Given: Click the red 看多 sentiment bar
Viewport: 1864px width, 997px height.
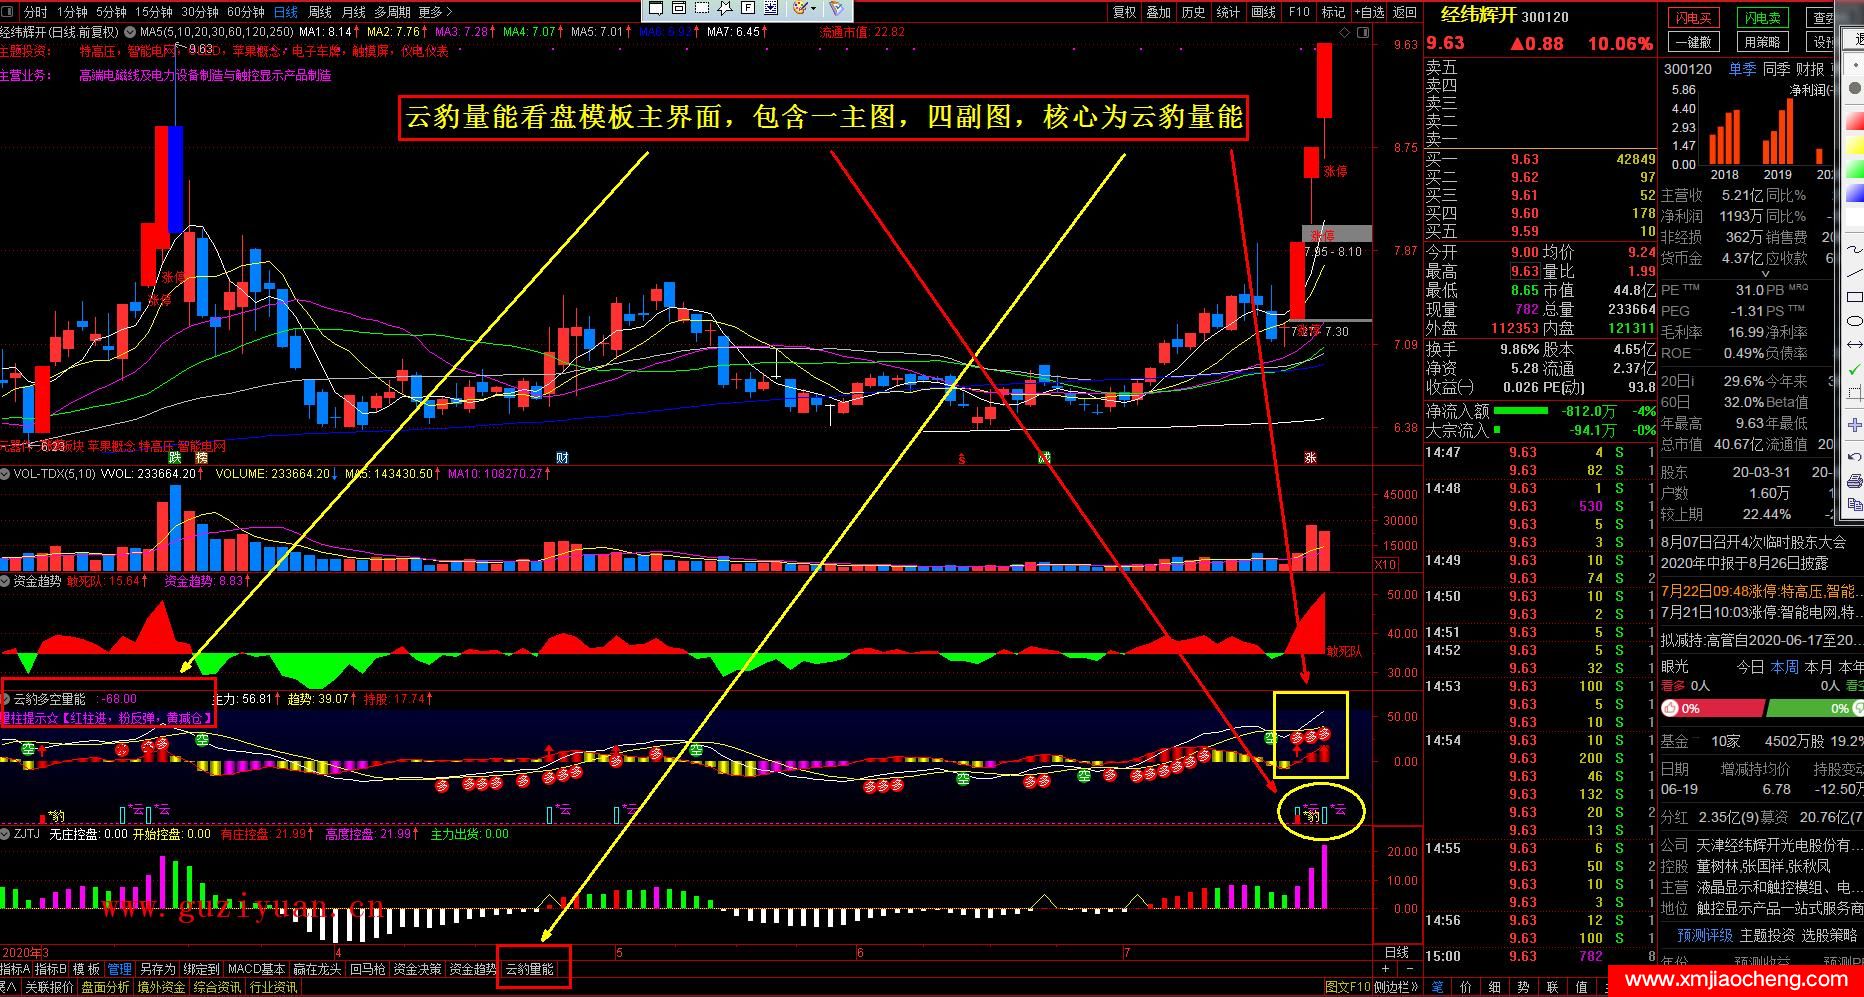Looking at the screenshot, I should point(1711,708).
